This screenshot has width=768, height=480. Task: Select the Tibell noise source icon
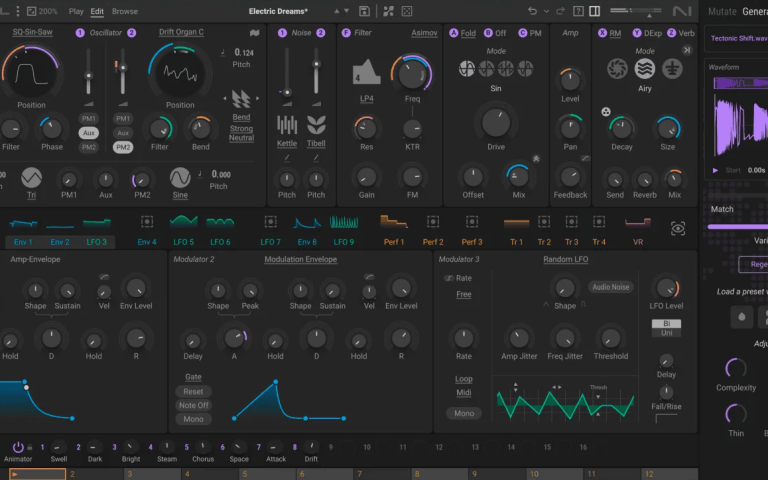(x=316, y=125)
